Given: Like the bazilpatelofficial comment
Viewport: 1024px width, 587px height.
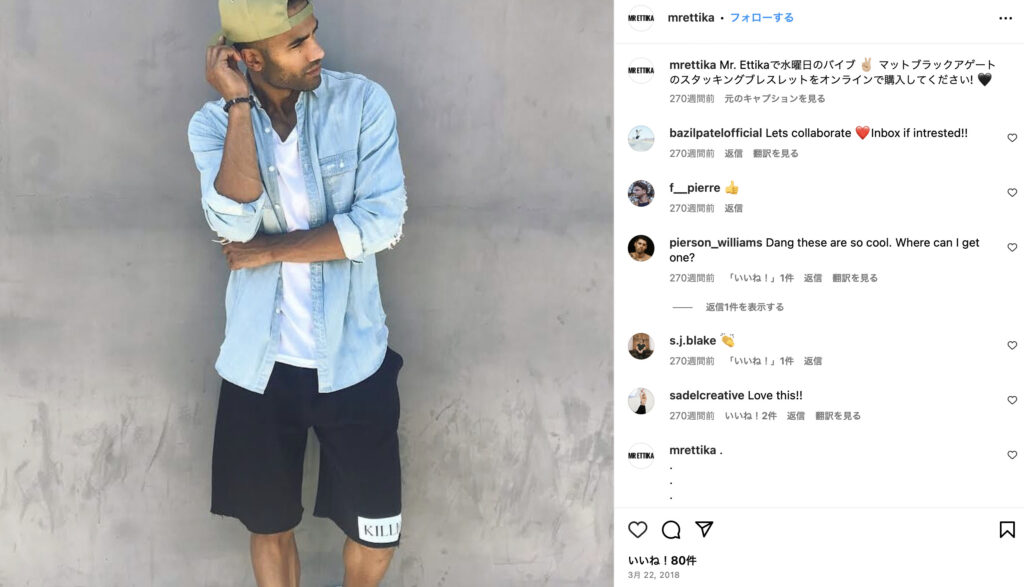Looking at the screenshot, I should [1012, 138].
